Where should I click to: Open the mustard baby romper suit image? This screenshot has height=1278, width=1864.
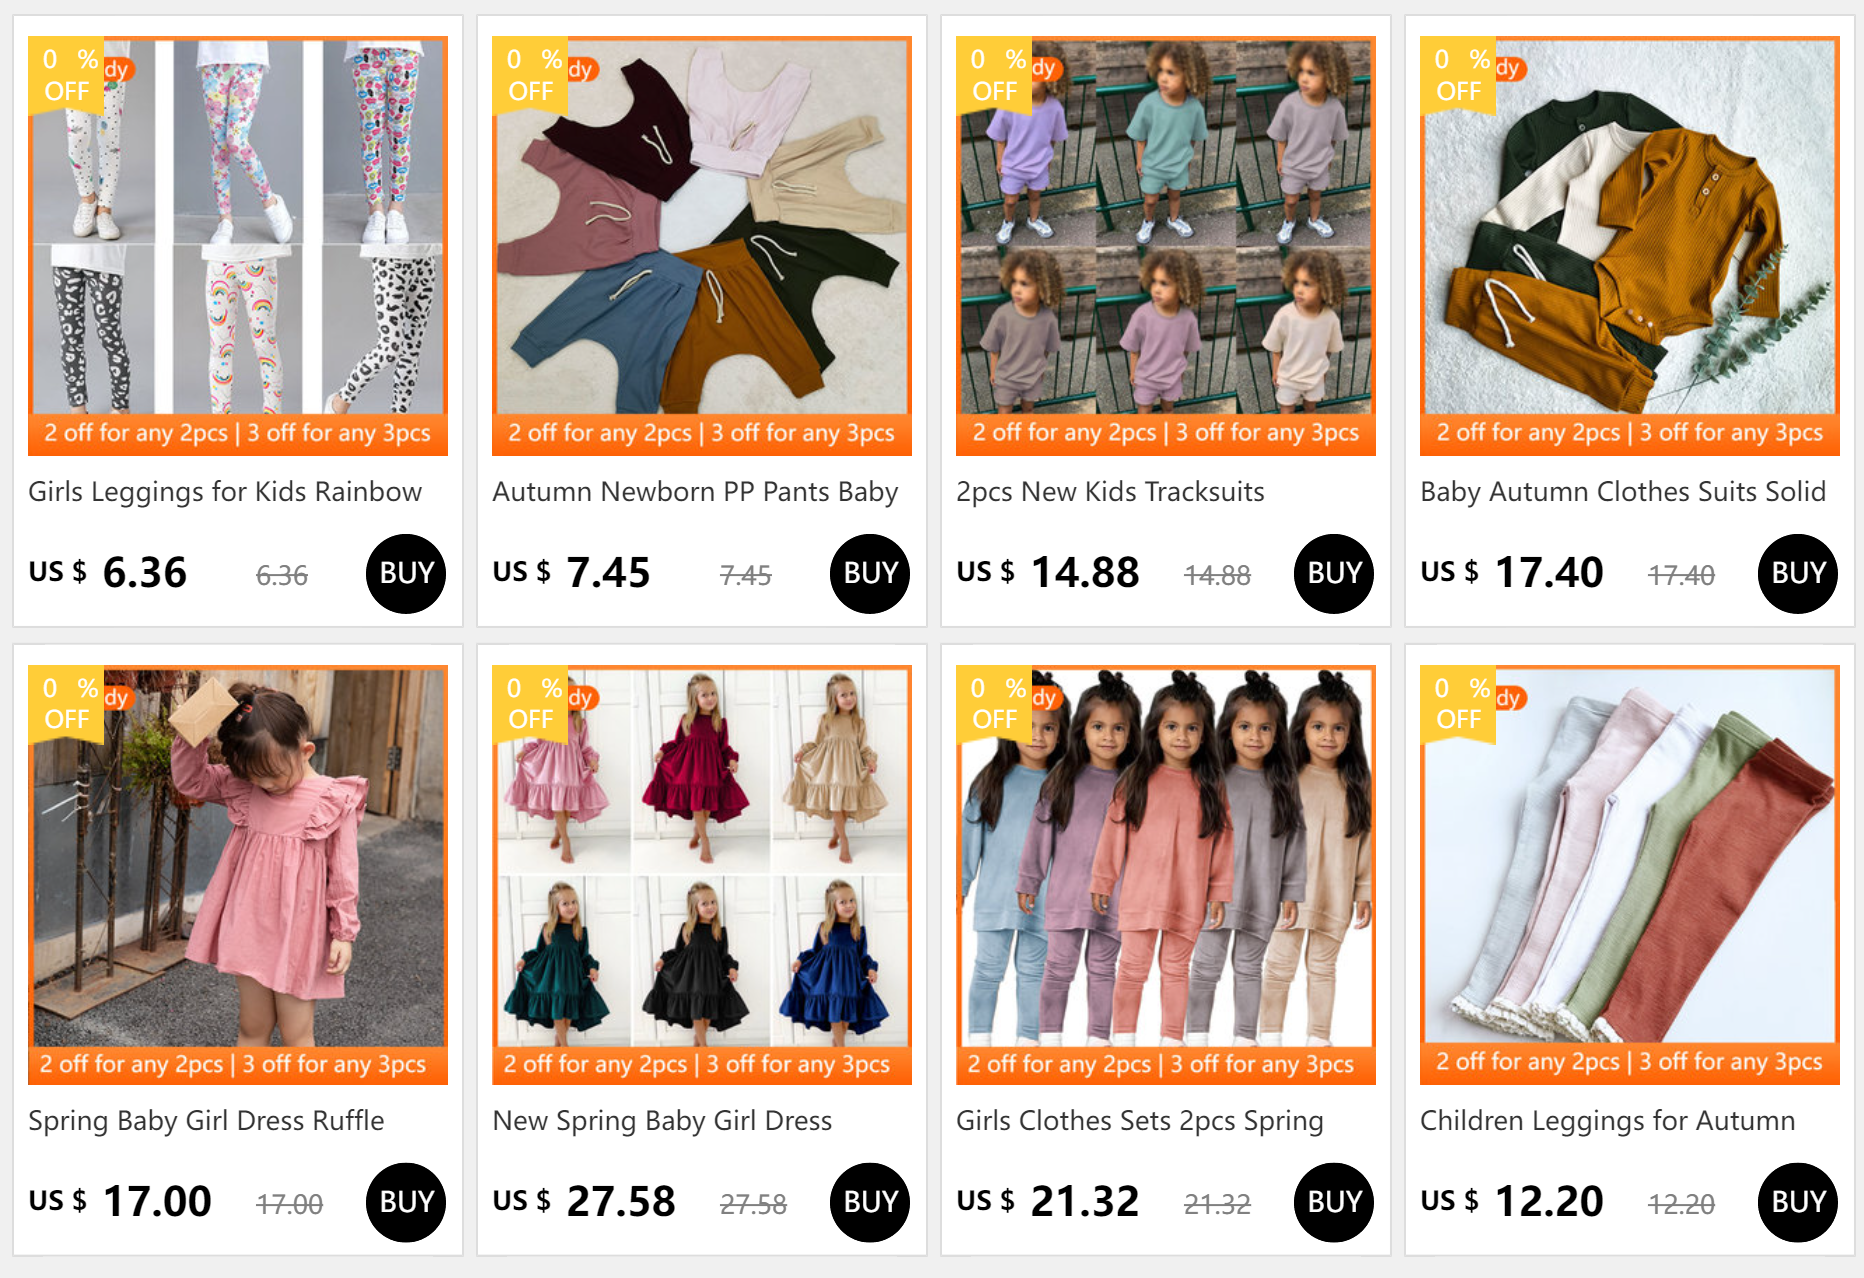pos(1630,246)
